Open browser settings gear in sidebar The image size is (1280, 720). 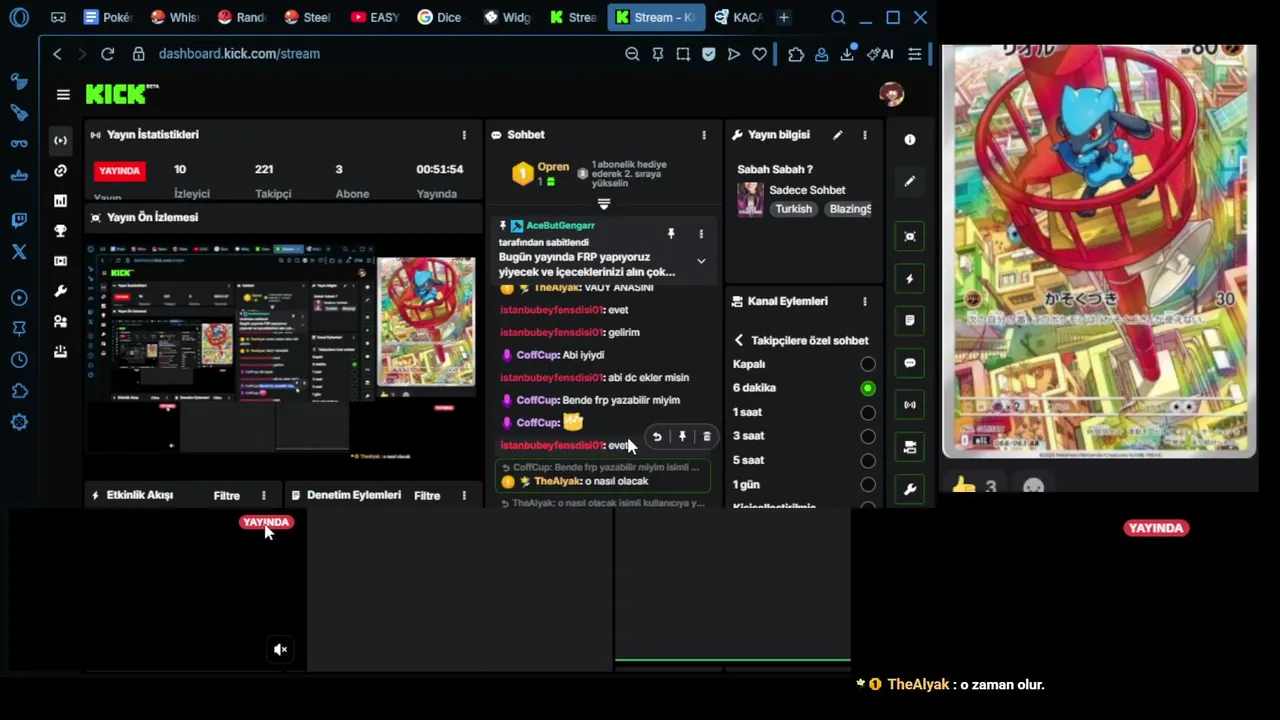[19, 422]
